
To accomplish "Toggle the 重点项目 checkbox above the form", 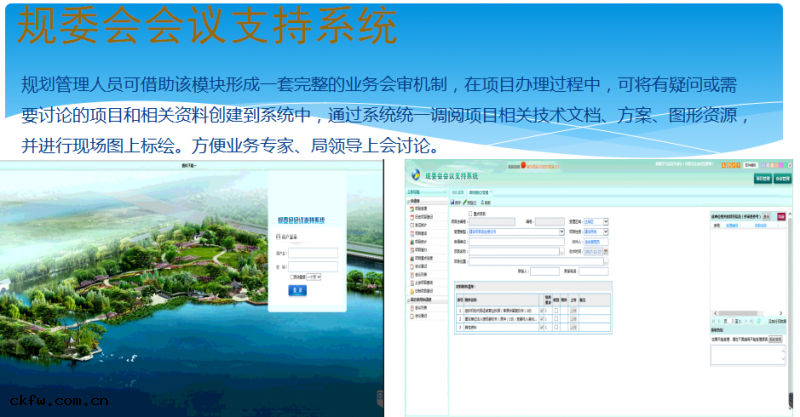I will 472,213.
